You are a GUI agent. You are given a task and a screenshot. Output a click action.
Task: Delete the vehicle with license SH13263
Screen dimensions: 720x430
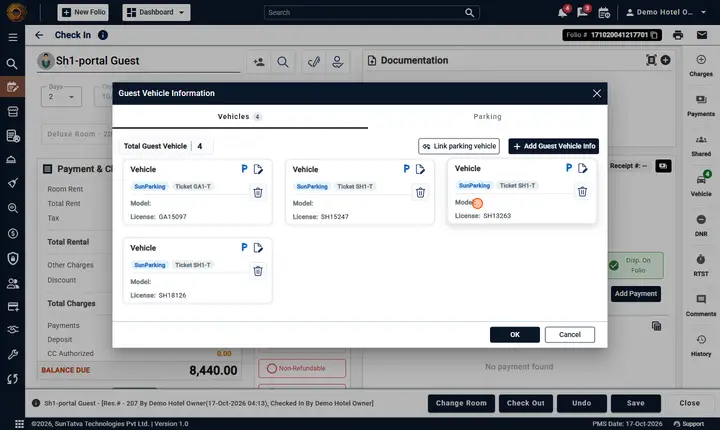pyautogui.click(x=582, y=192)
